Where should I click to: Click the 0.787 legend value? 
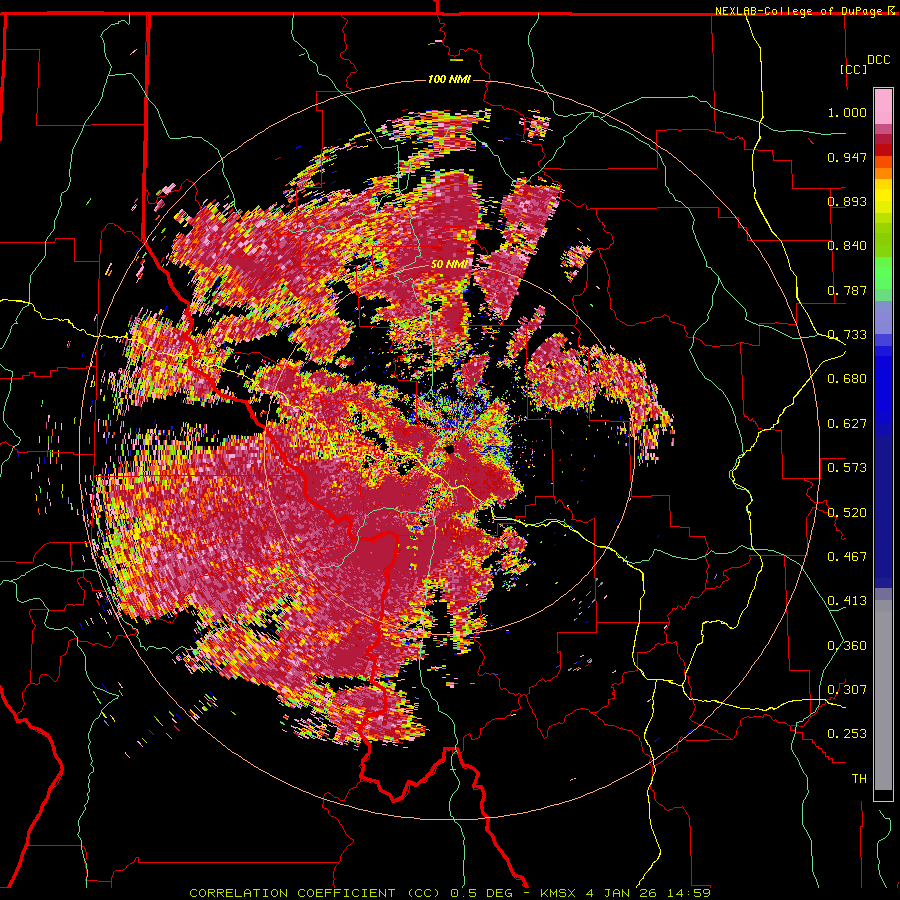[847, 290]
